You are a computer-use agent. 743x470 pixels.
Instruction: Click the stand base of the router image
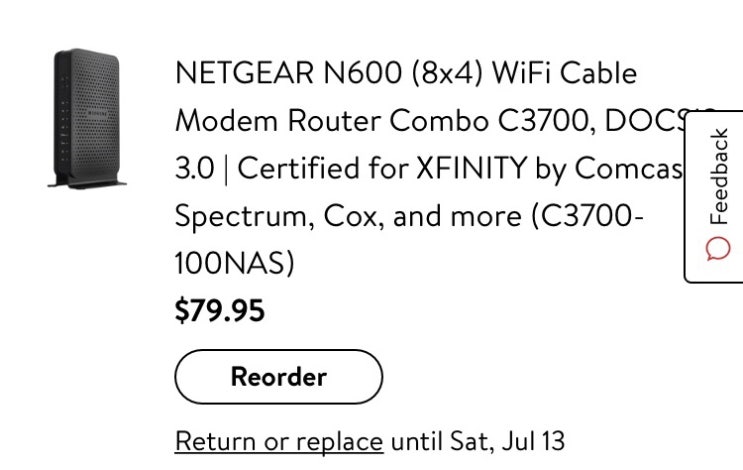coord(88,181)
